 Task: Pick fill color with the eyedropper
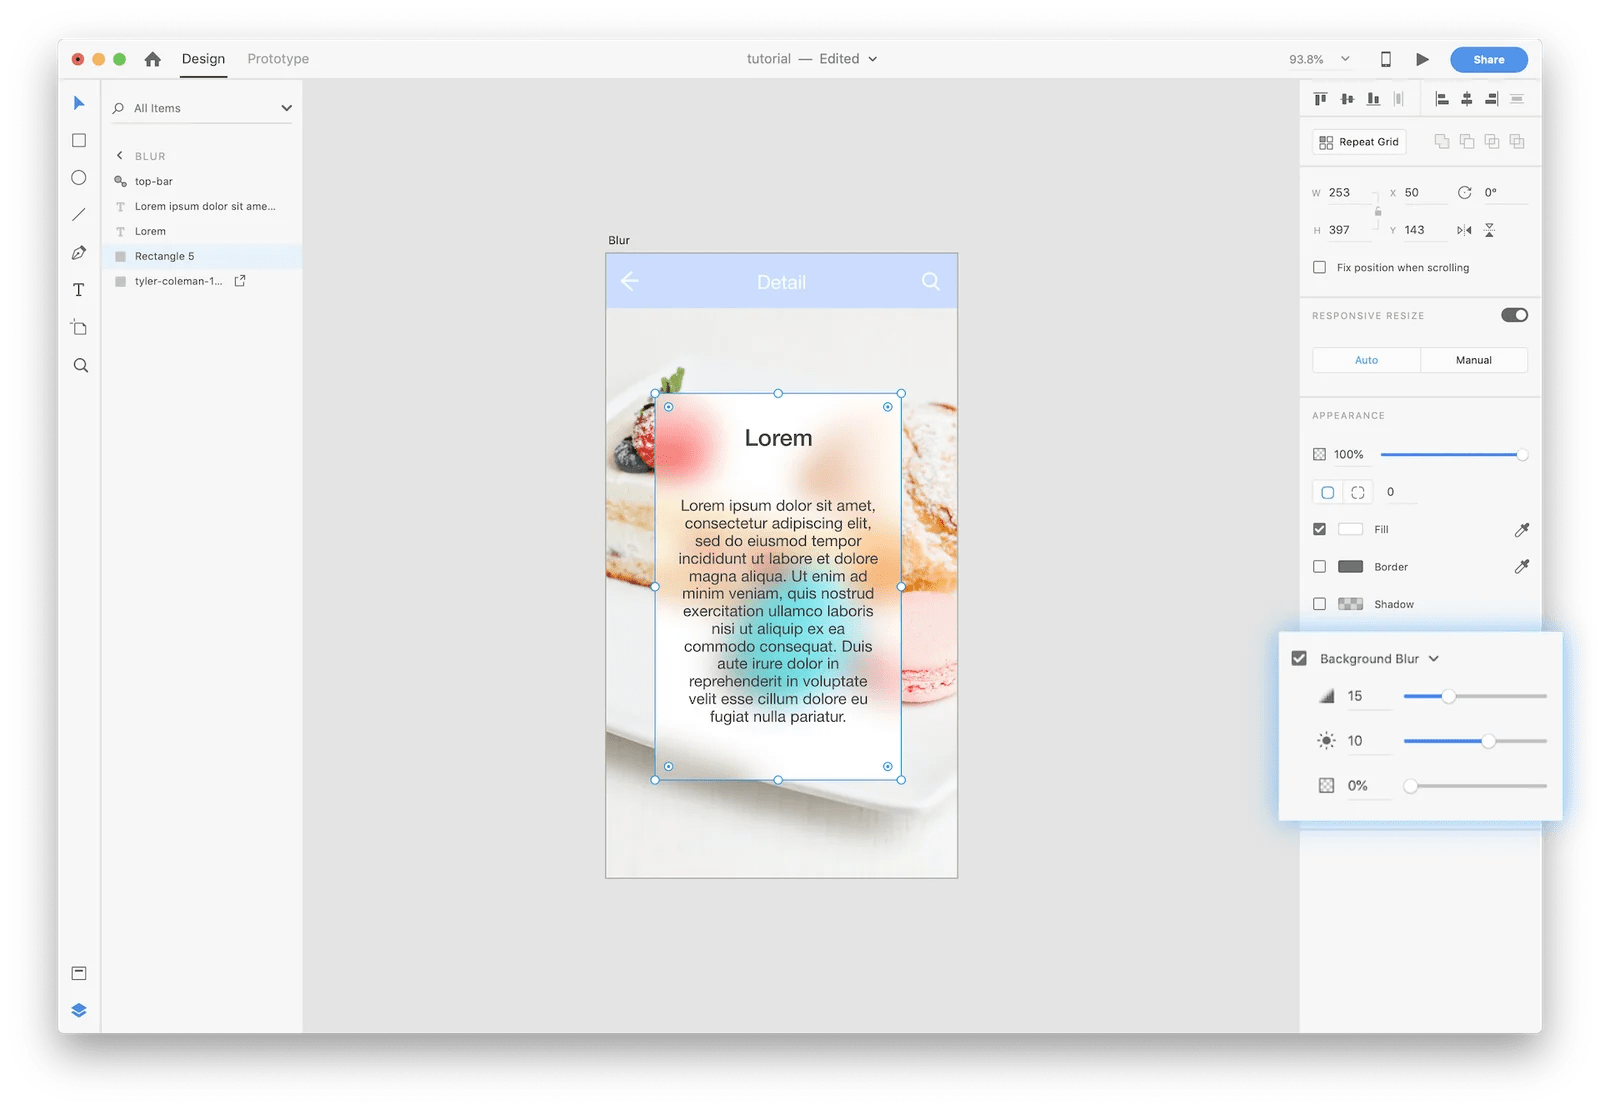[x=1522, y=529]
